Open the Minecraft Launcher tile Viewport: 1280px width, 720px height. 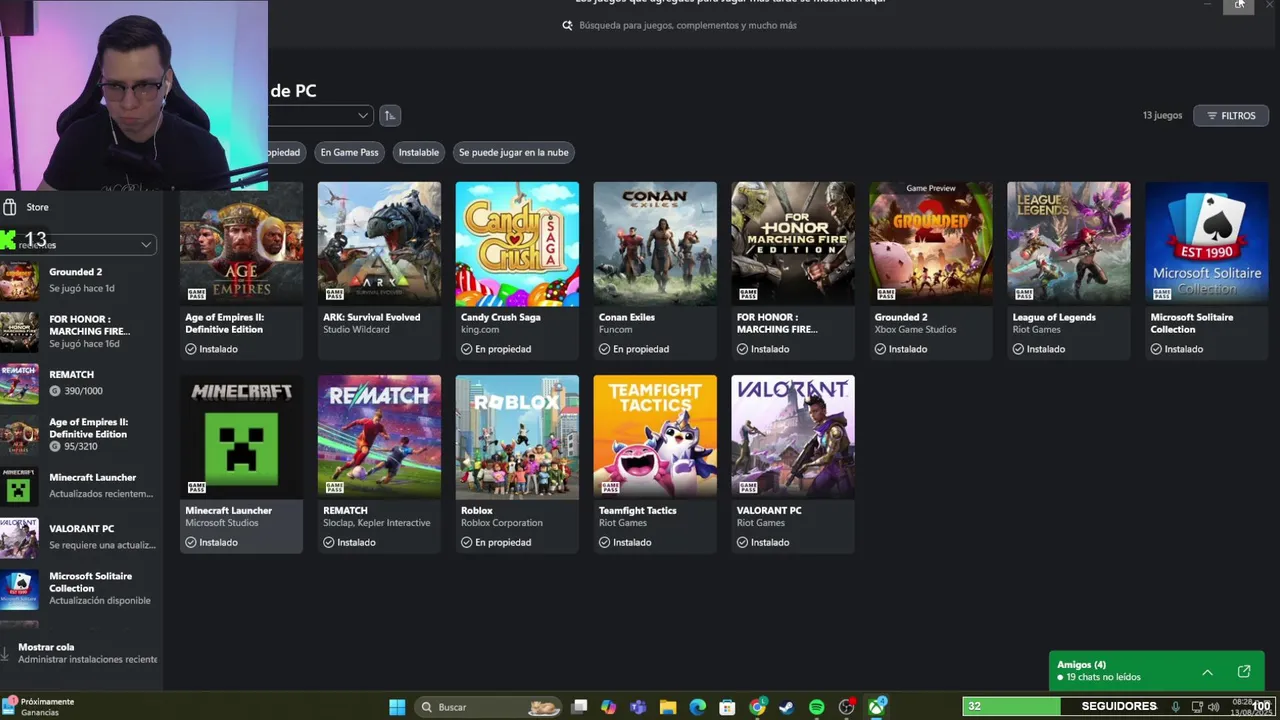tap(241, 464)
